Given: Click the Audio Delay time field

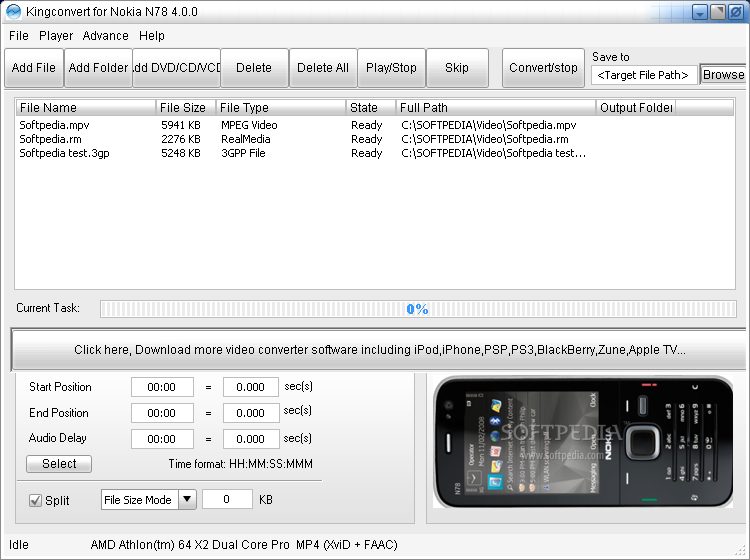Looking at the screenshot, I should pos(162,439).
